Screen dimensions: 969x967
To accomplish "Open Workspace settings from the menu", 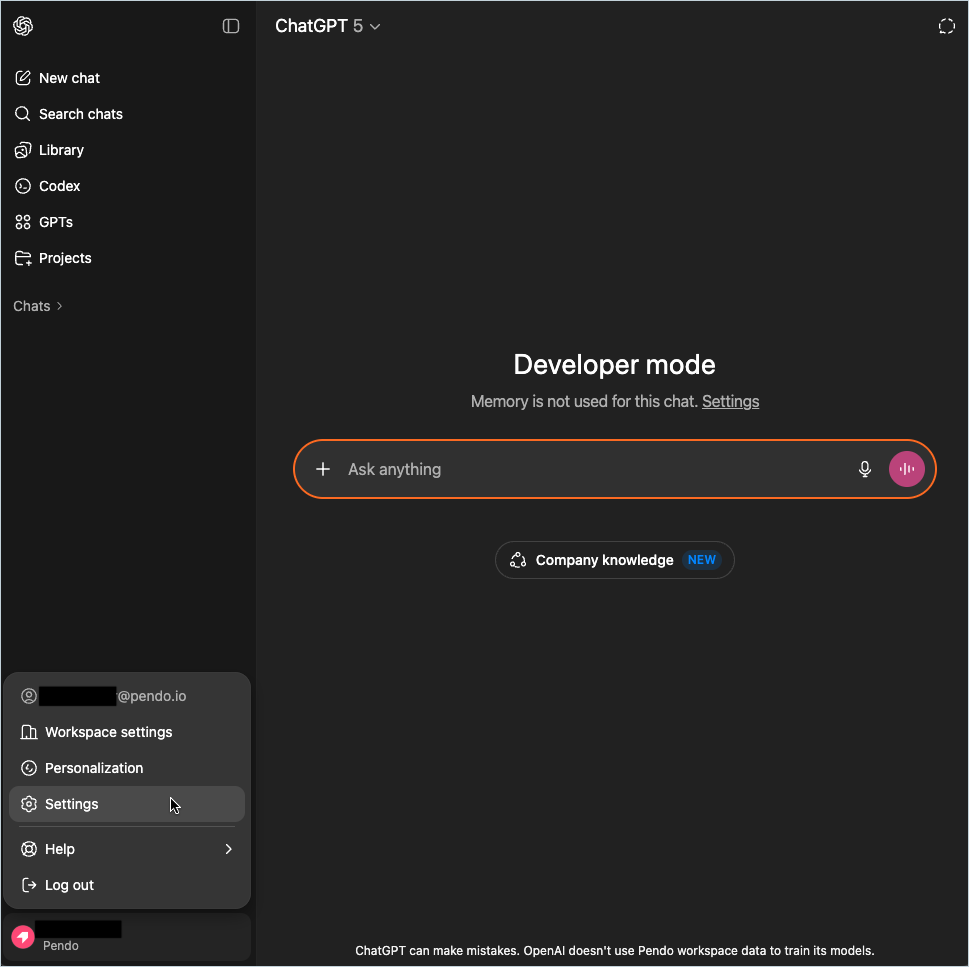I will (108, 732).
